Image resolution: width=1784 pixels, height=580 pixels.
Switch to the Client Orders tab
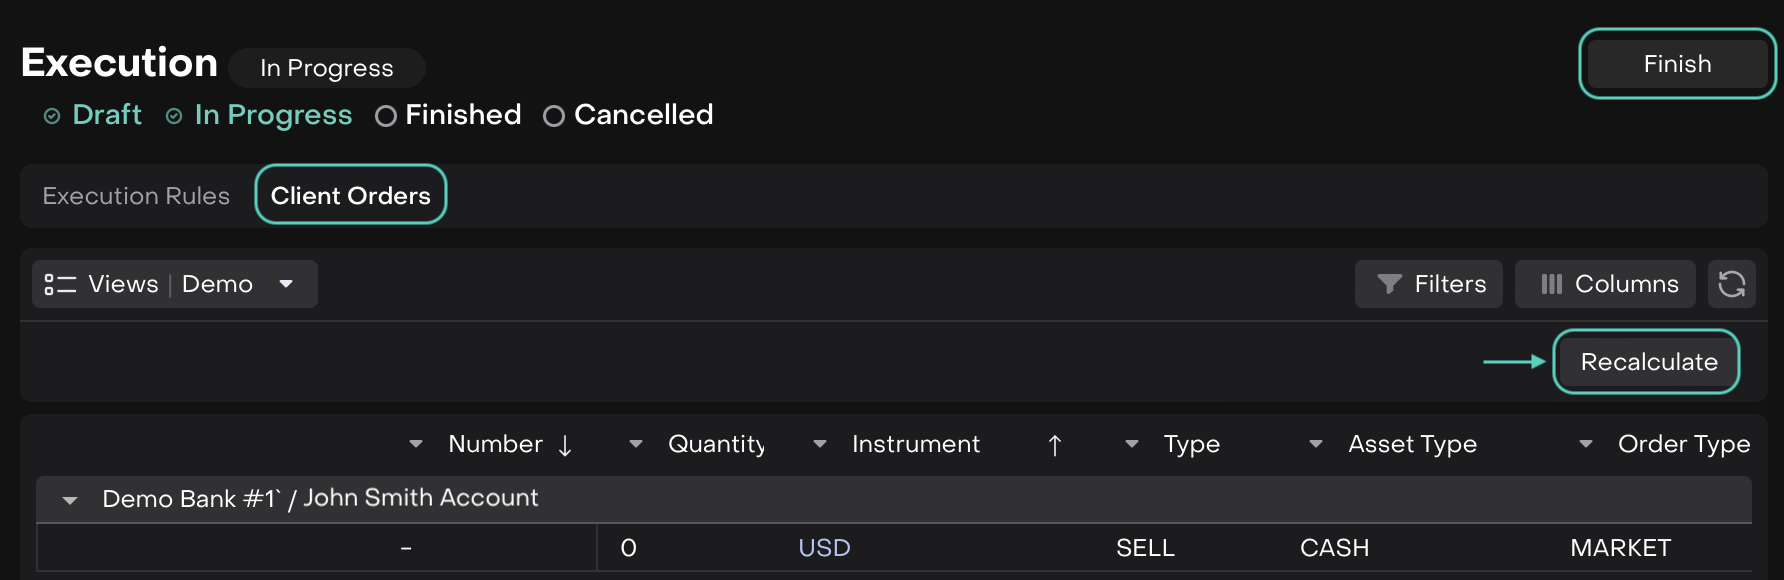point(351,195)
